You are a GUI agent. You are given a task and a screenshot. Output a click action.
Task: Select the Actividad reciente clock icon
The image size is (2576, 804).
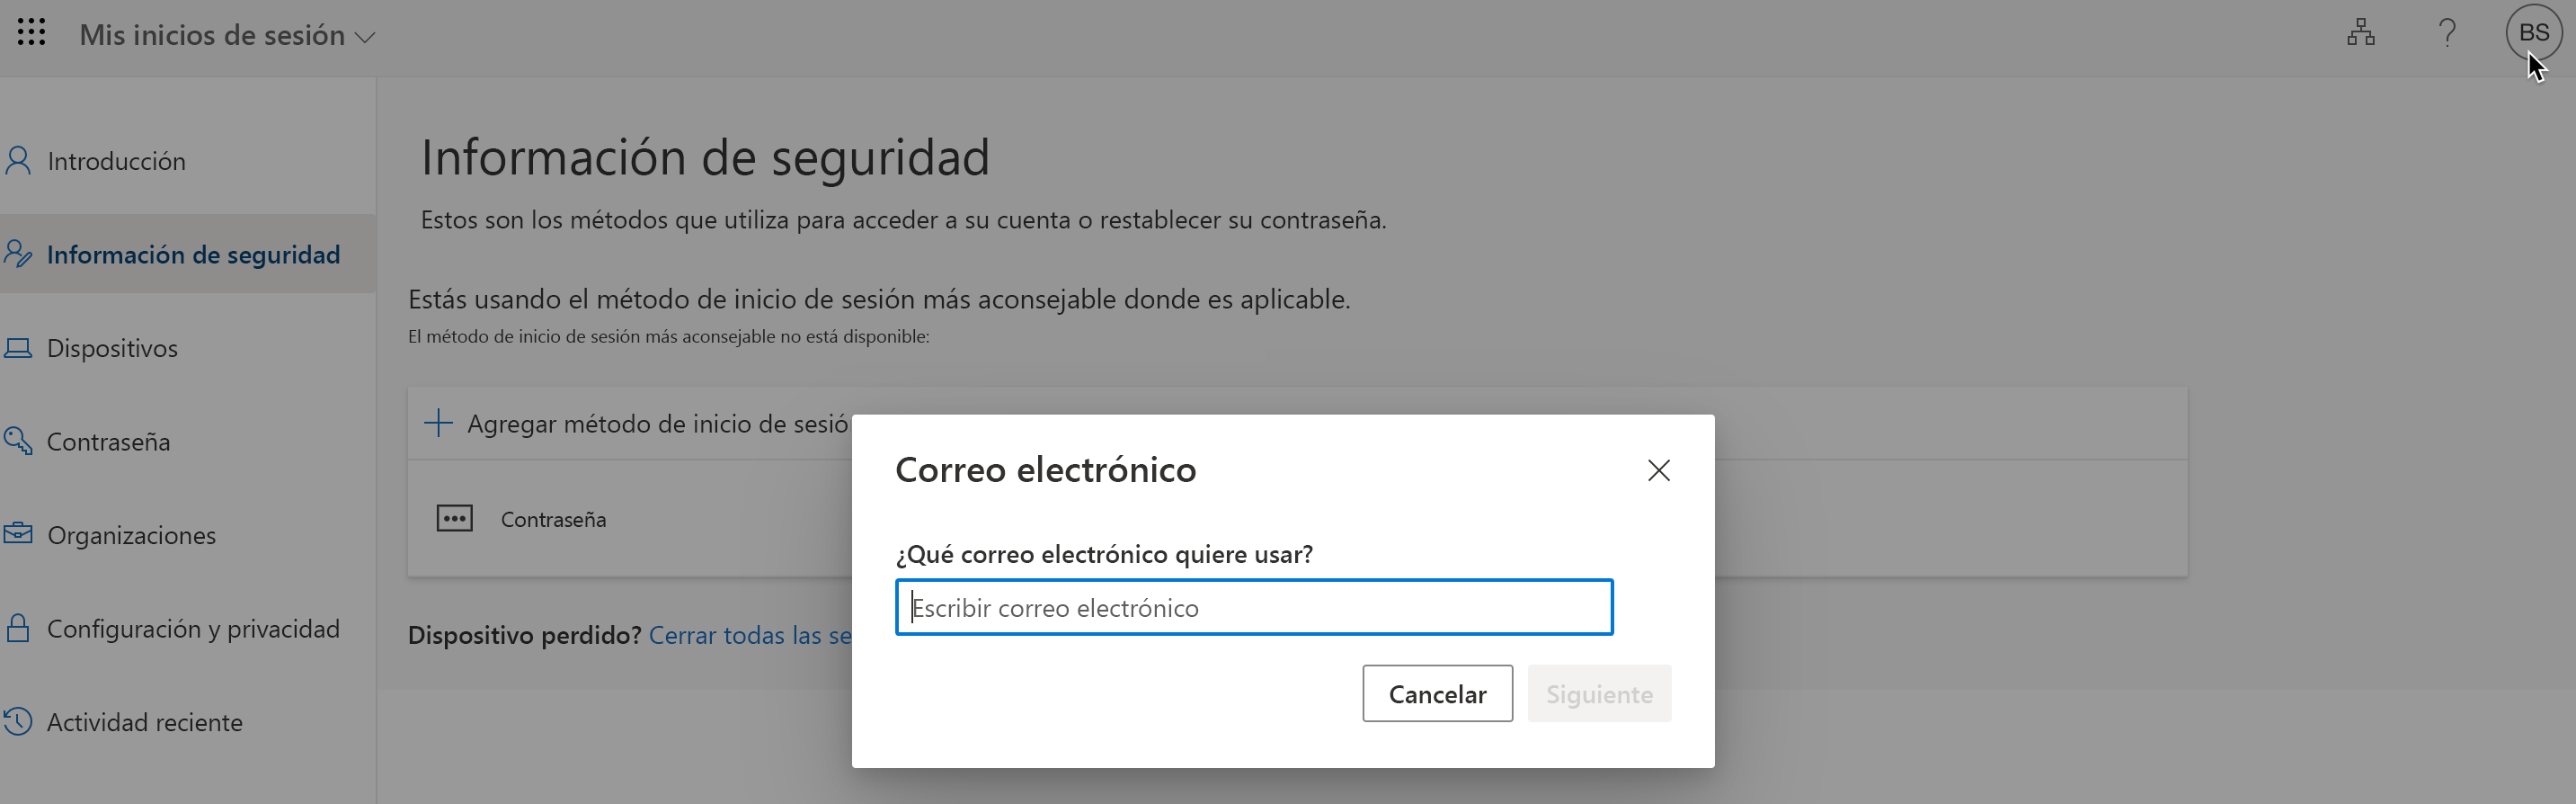tap(18, 721)
